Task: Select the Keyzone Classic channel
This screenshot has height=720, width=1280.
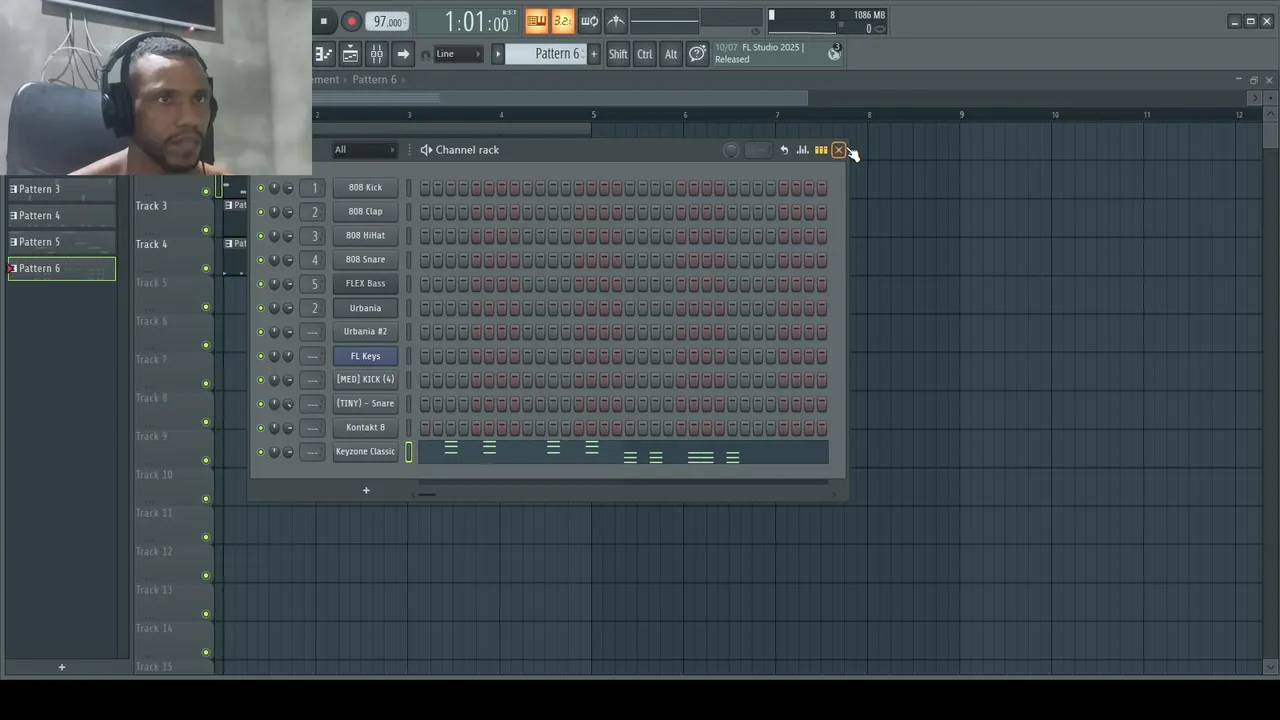Action: coord(365,451)
